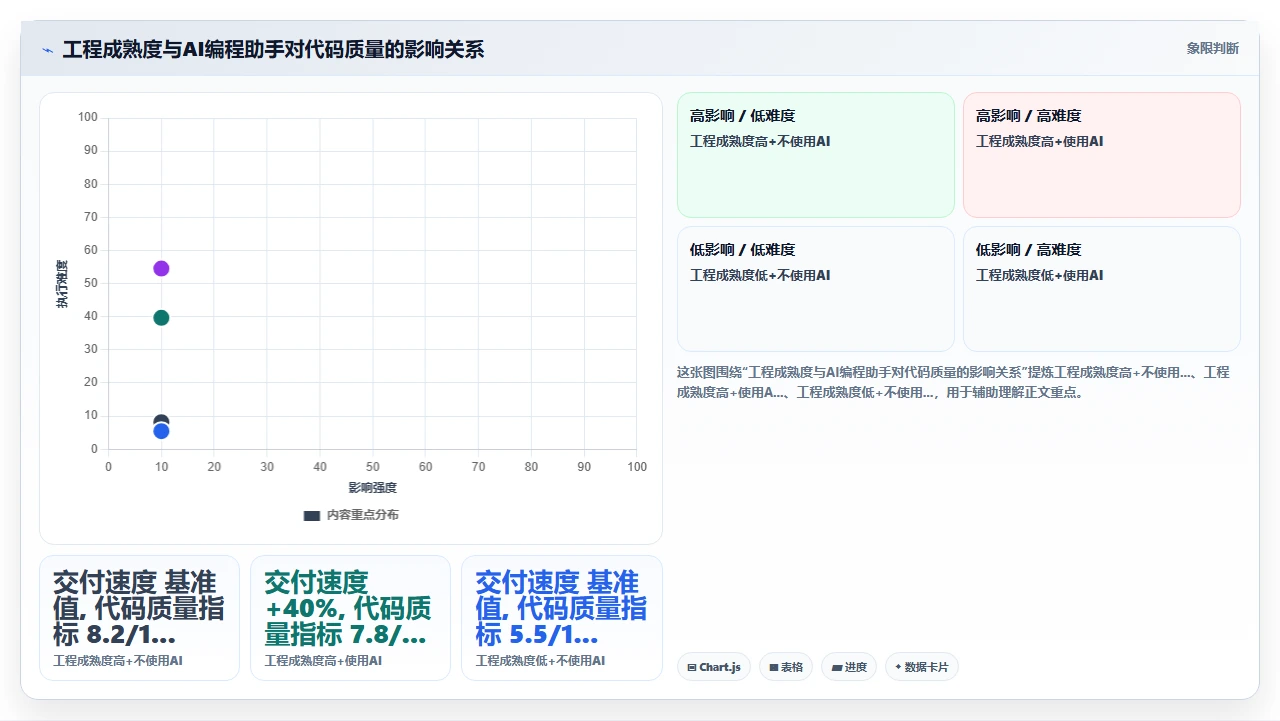Click the 内容重点分布 legend label
1280x721 pixels.
[x=363, y=515]
